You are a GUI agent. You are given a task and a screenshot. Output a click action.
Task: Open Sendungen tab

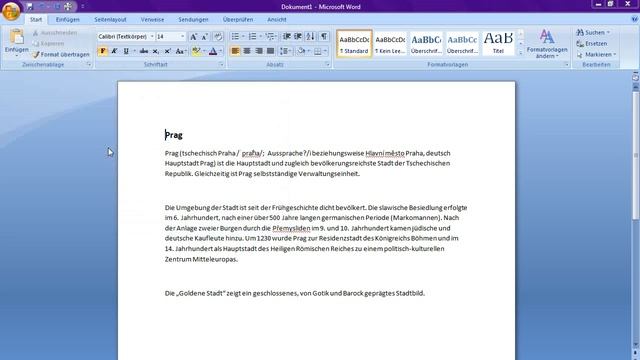tap(193, 20)
